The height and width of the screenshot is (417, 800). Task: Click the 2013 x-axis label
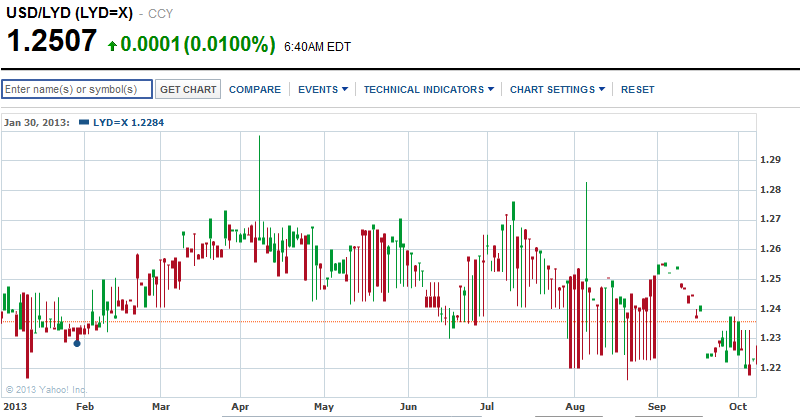click(x=15, y=407)
